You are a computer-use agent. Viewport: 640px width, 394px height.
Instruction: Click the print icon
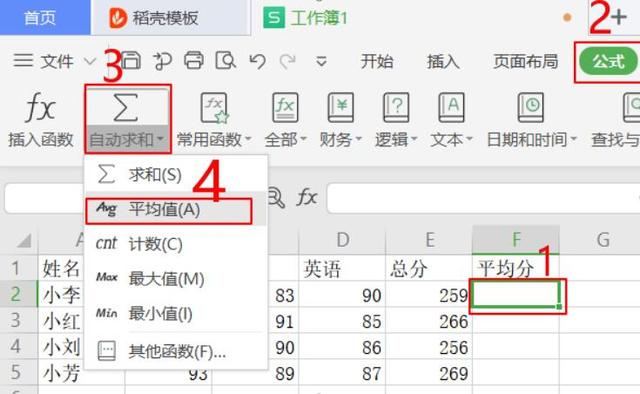(193, 61)
